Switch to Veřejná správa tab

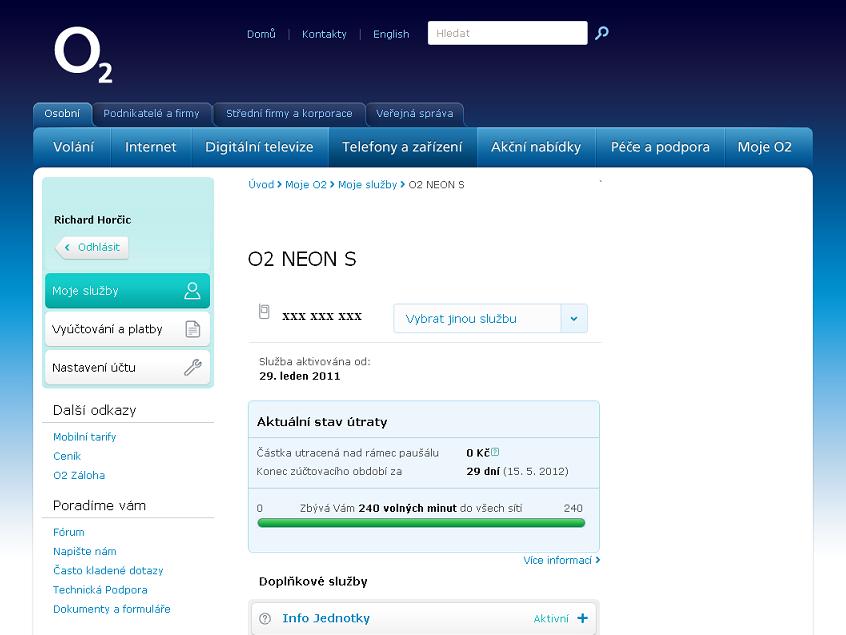415,114
